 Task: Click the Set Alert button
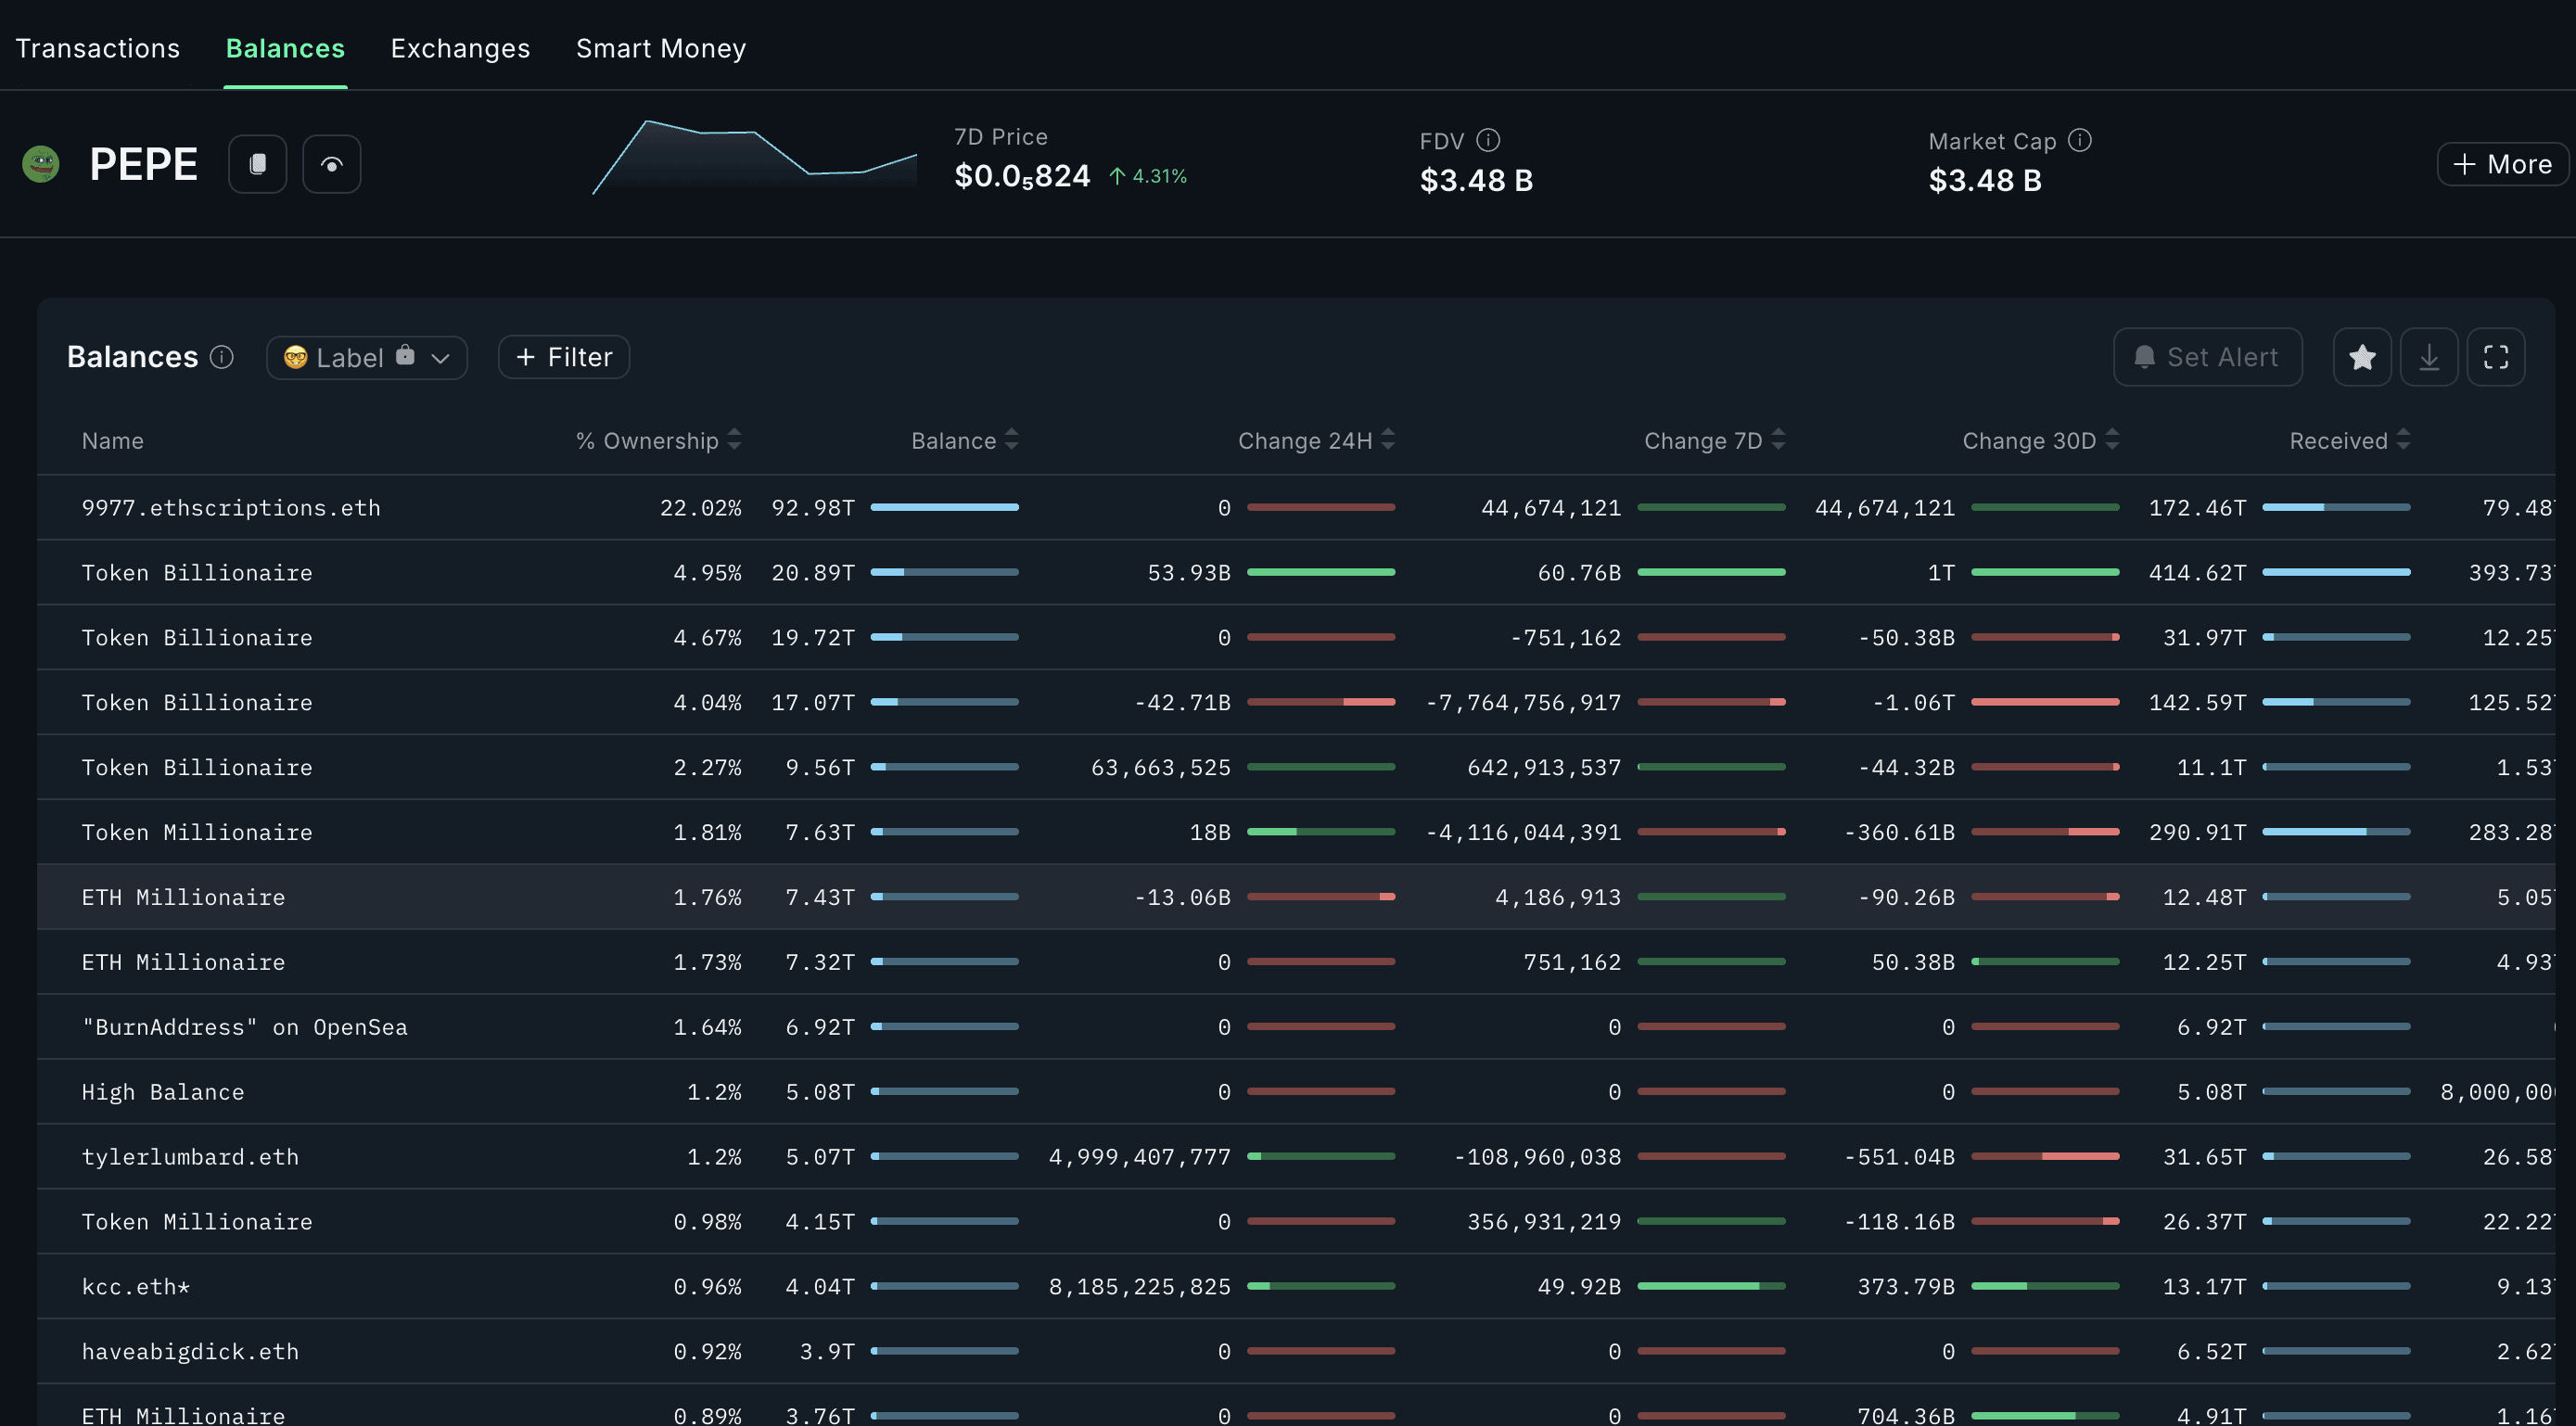(x=2207, y=357)
